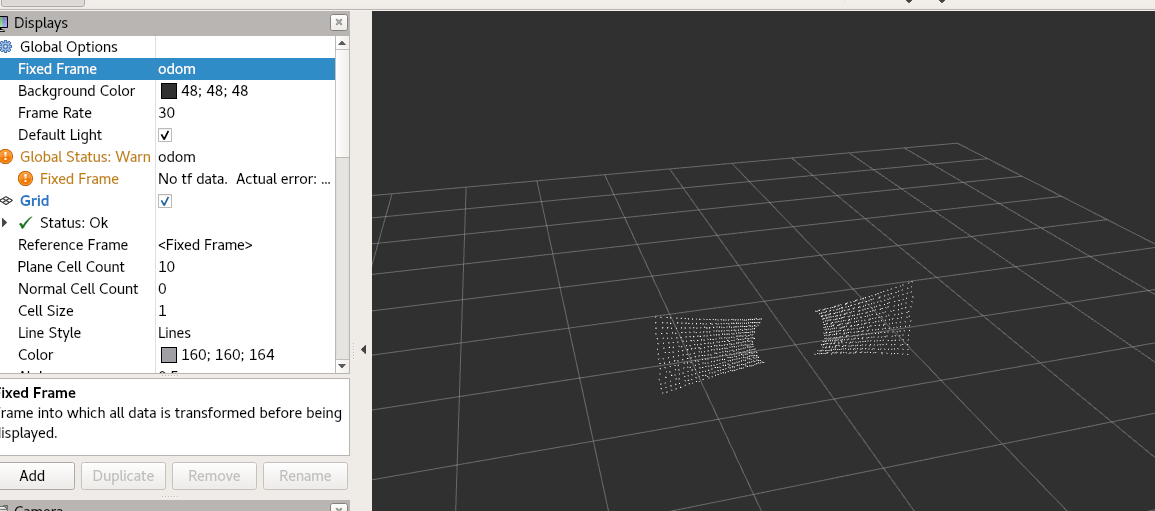Screen dimensions: 1155x511
Task: Select the orange Fixed Frame status row
Action: click(x=167, y=179)
